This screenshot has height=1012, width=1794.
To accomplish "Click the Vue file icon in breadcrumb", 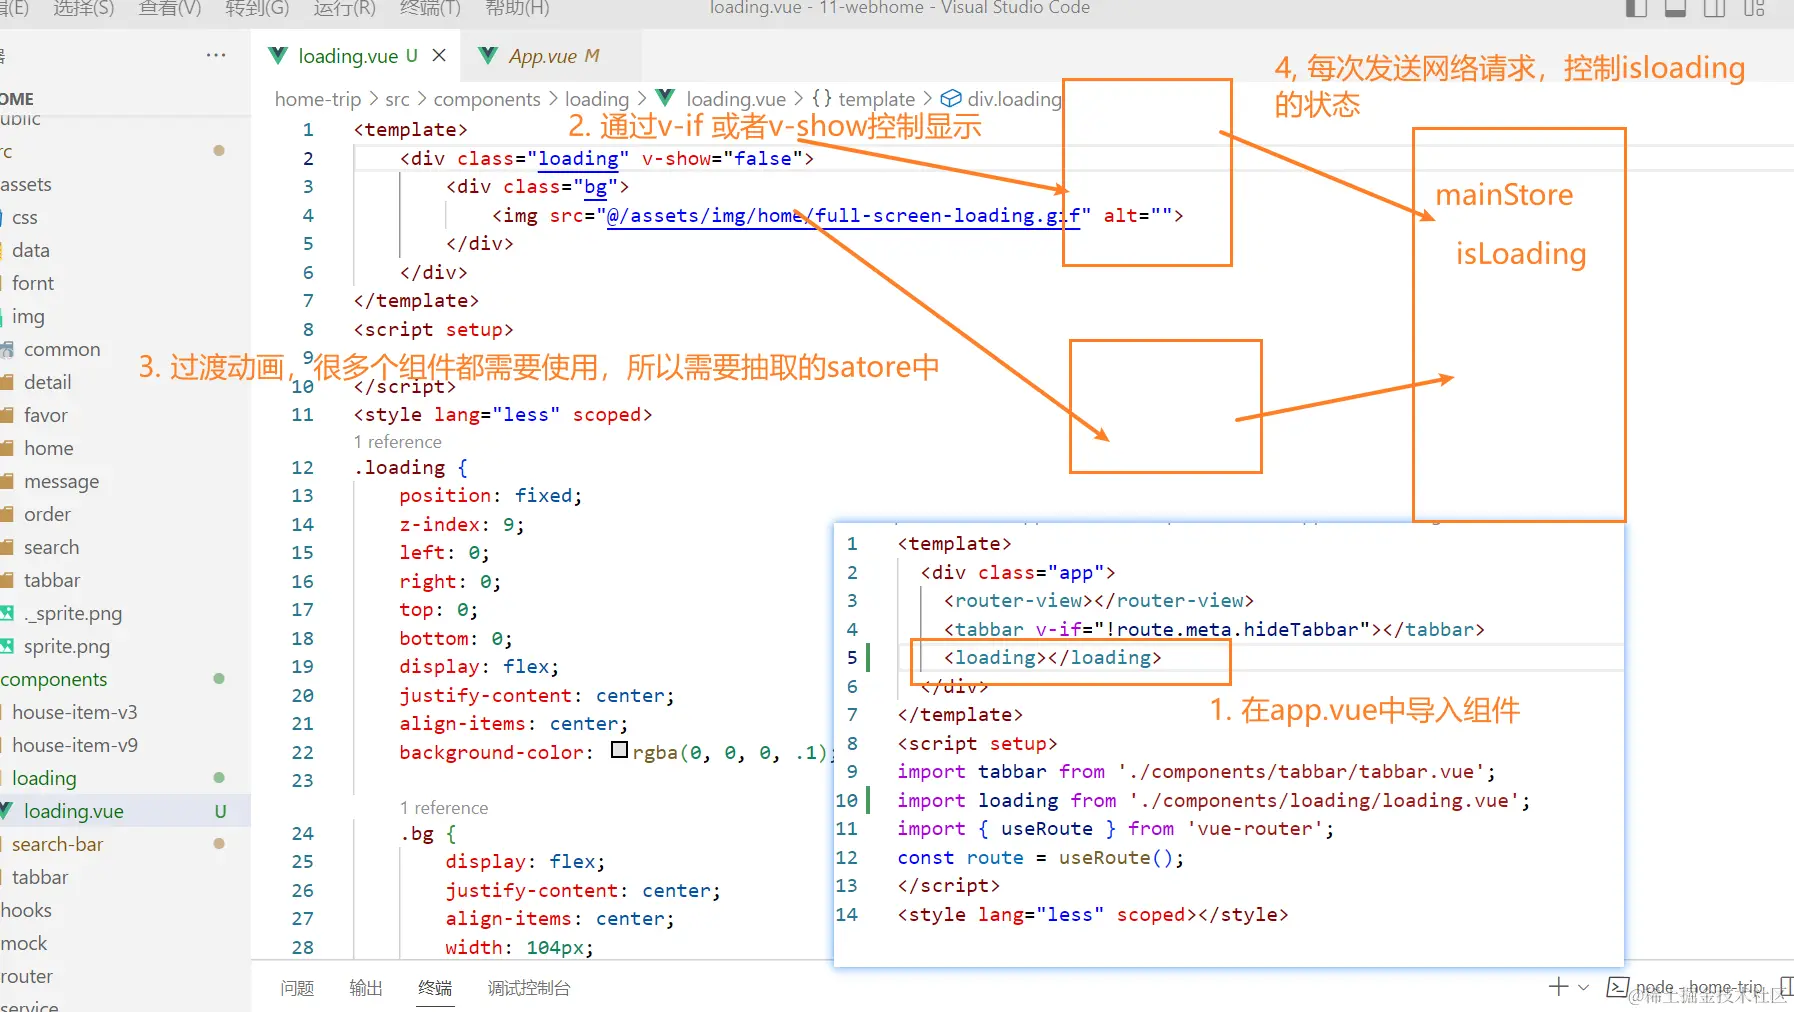I will 665,98.
